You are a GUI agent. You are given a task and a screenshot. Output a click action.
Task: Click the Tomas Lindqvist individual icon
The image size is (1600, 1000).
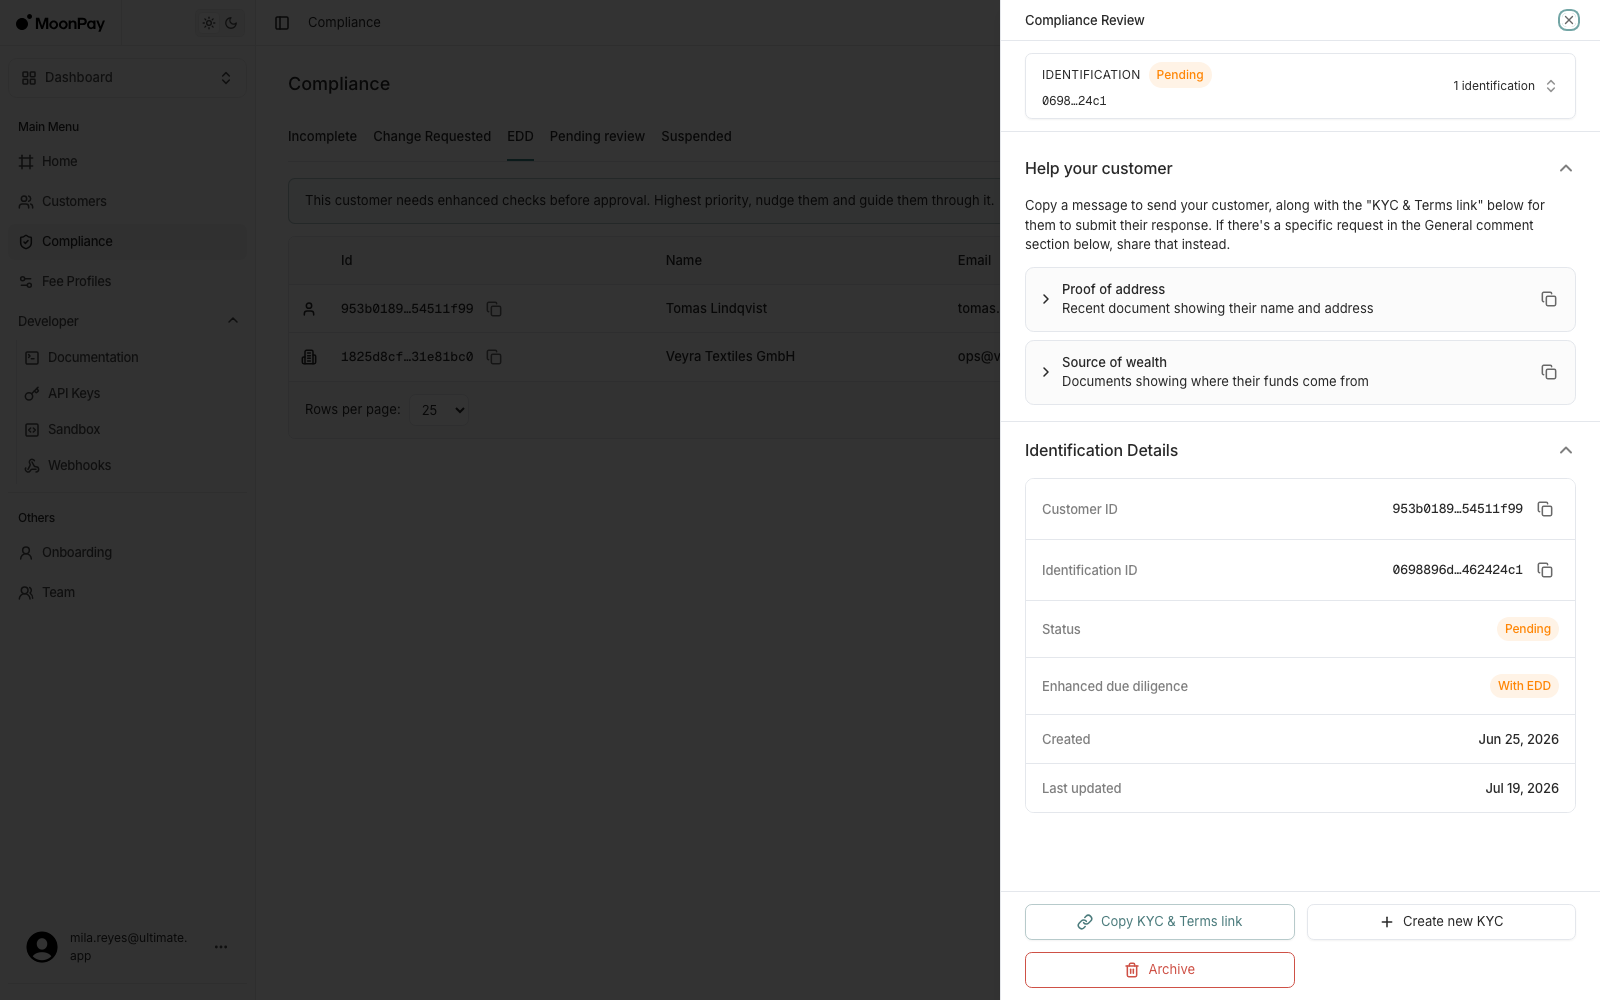[309, 309]
